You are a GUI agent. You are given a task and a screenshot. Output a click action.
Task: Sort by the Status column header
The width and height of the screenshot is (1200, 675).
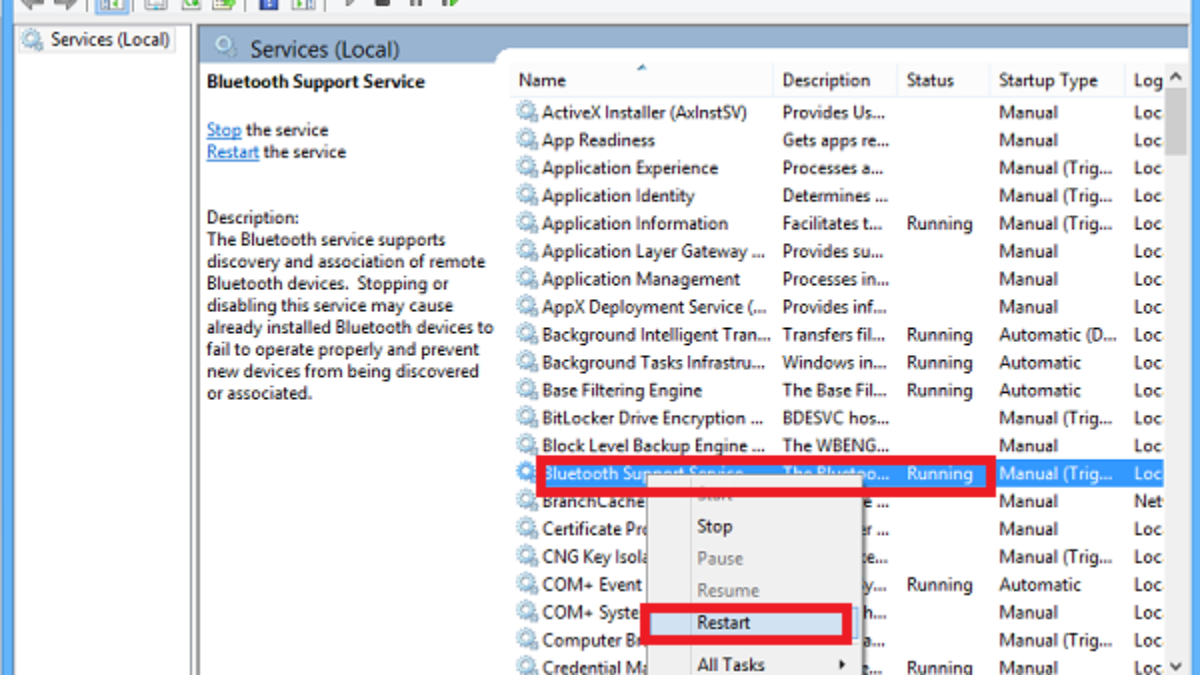[942, 80]
